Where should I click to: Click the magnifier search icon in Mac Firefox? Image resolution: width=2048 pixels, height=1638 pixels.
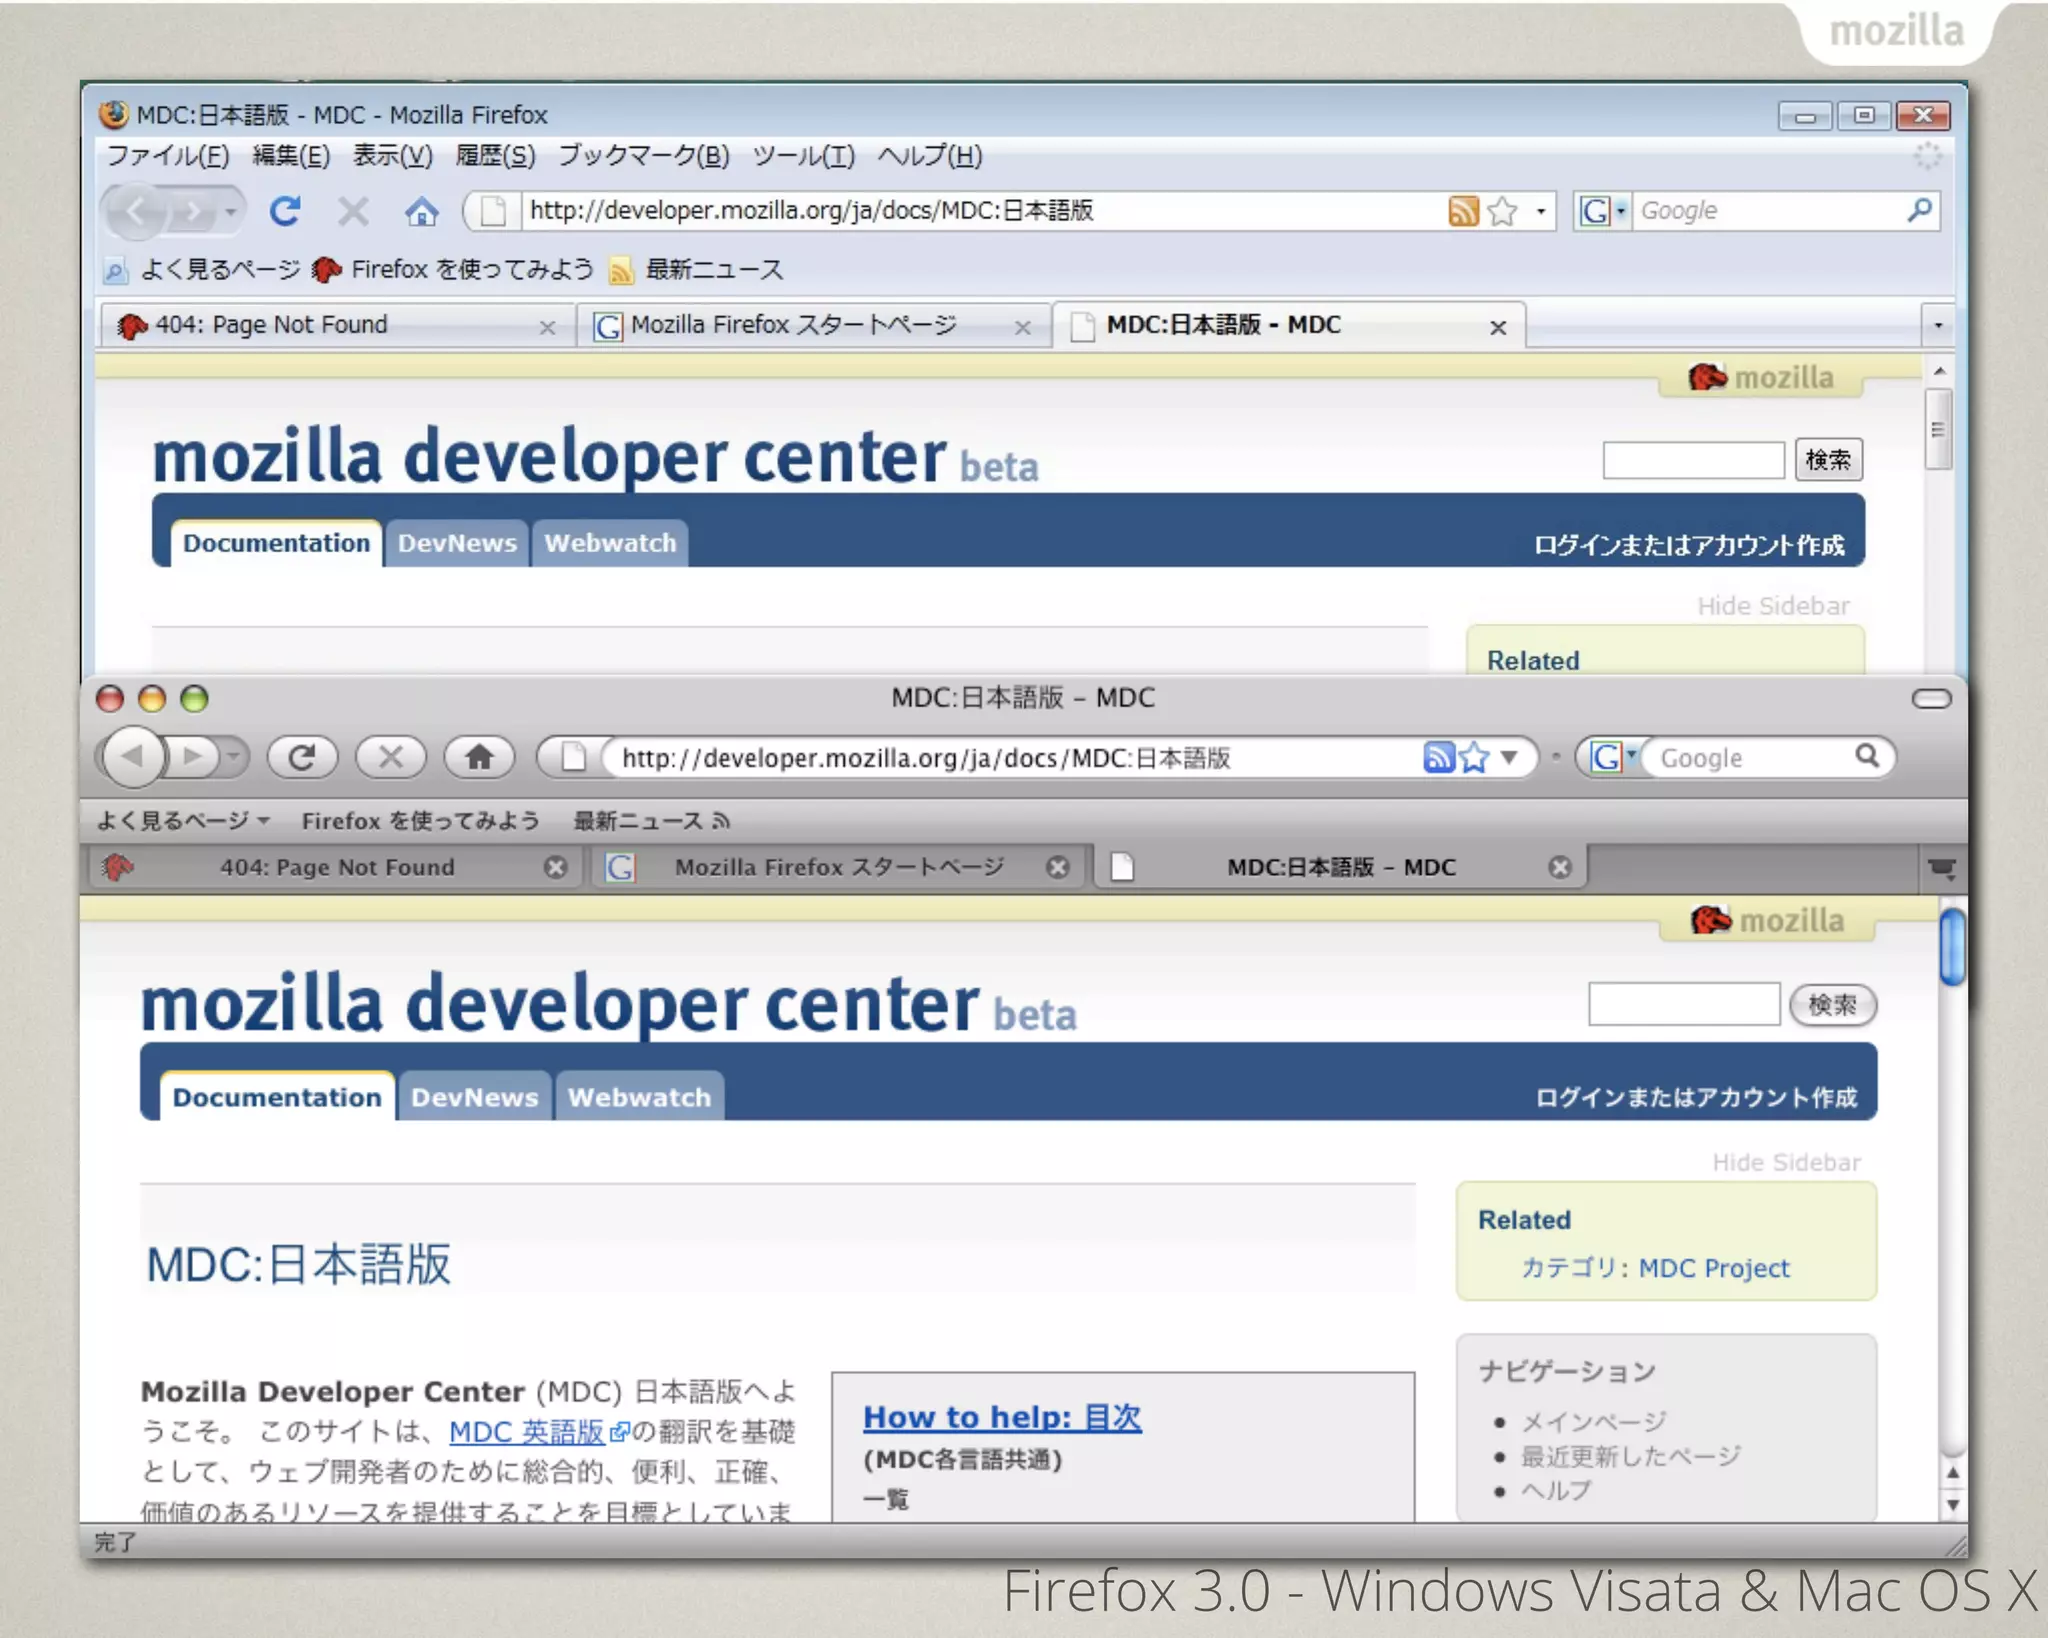point(1866,756)
